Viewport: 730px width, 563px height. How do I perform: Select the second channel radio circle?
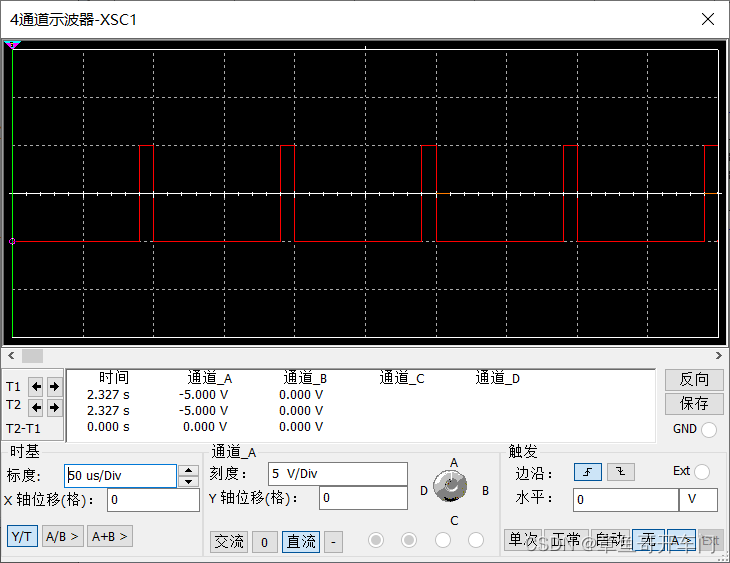(409, 540)
